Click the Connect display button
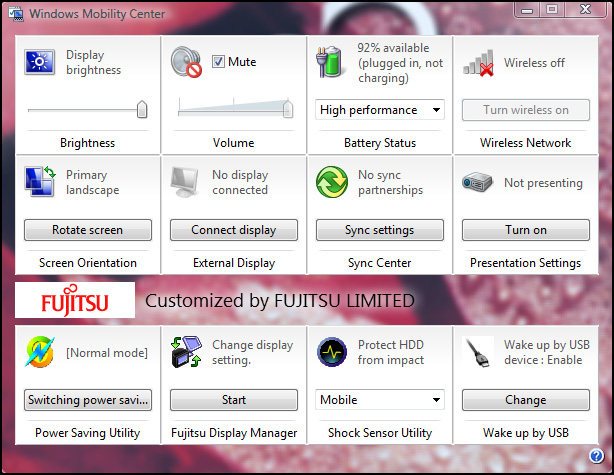Screen dimensions: 614x475 234,229
